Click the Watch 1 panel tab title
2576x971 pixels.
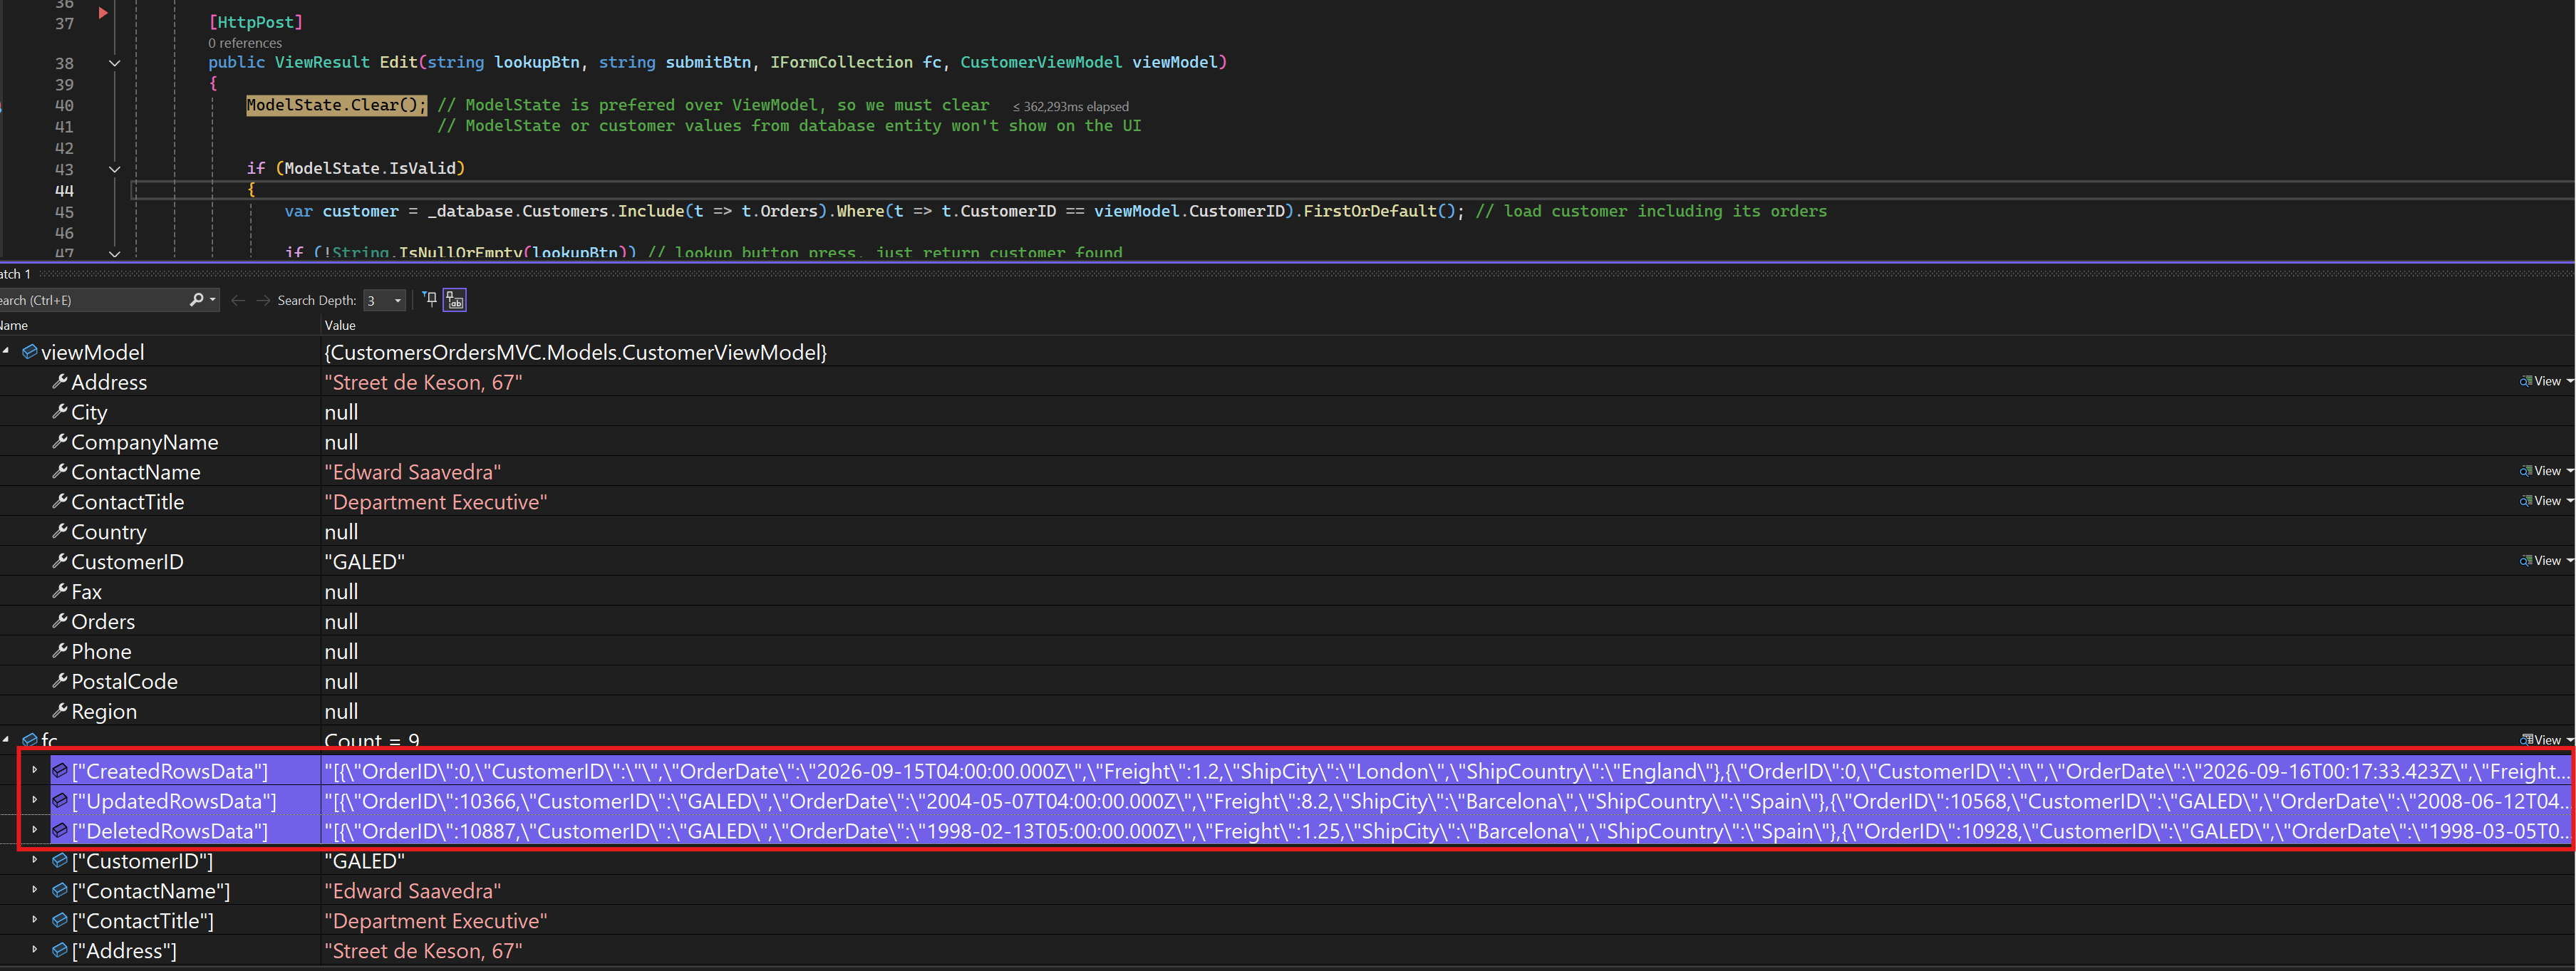(x=15, y=274)
